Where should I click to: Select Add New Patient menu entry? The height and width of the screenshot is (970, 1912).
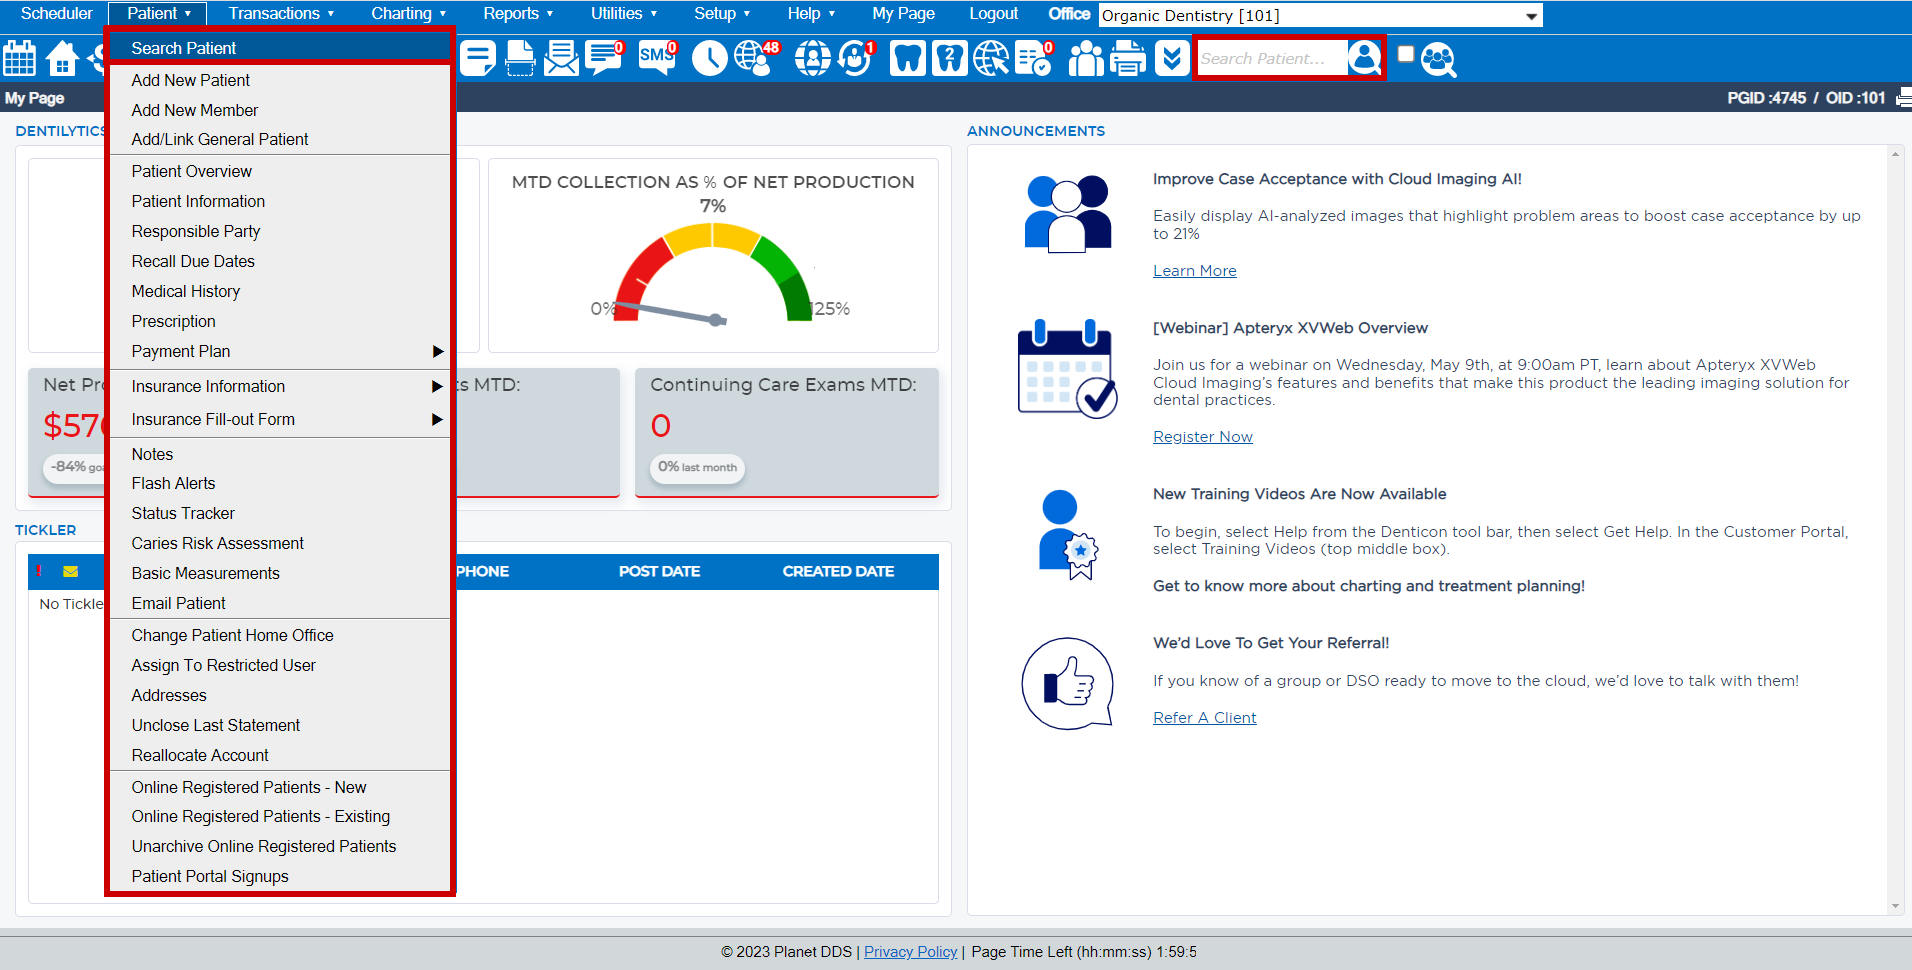click(x=191, y=80)
